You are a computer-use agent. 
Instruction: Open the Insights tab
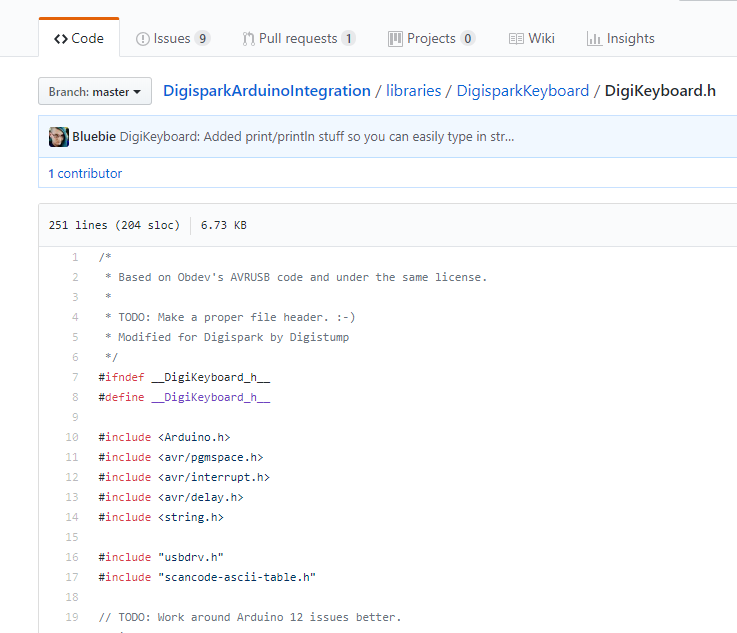620,39
